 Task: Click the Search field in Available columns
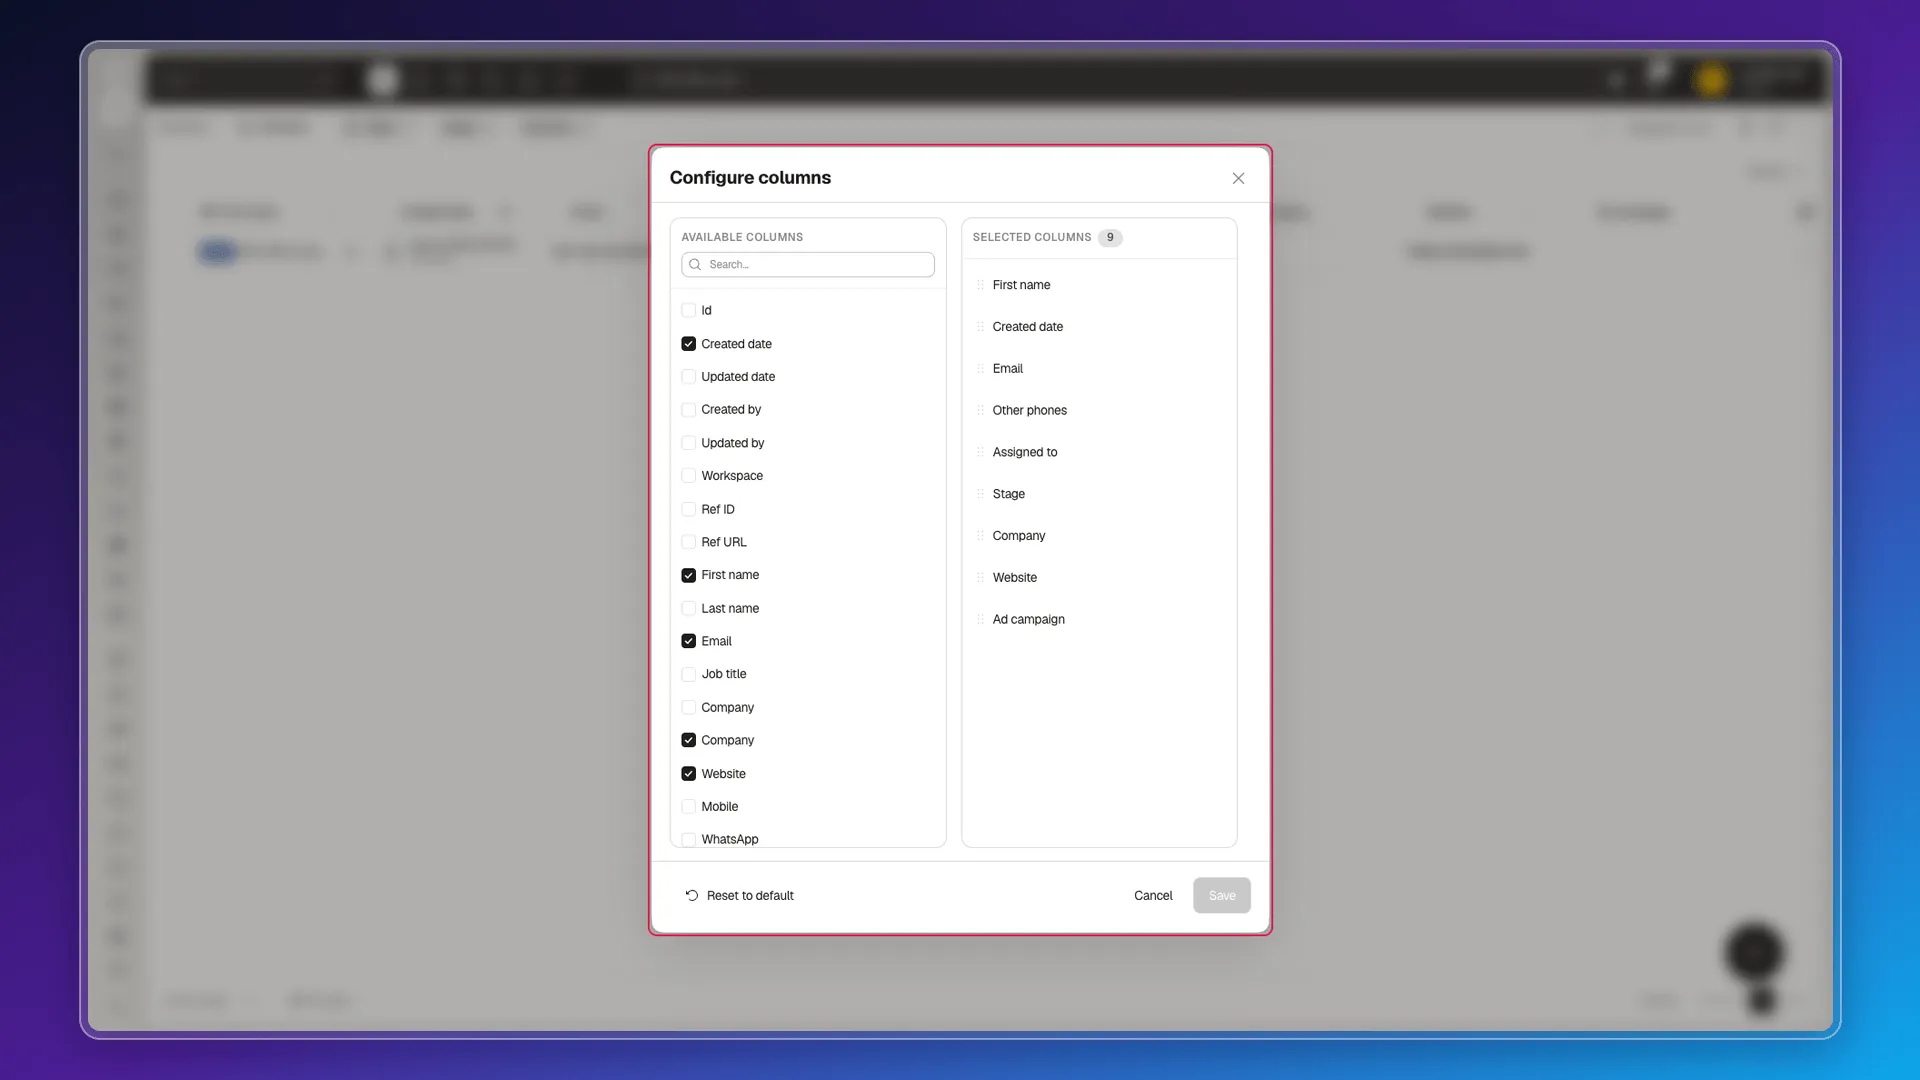(808, 265)
